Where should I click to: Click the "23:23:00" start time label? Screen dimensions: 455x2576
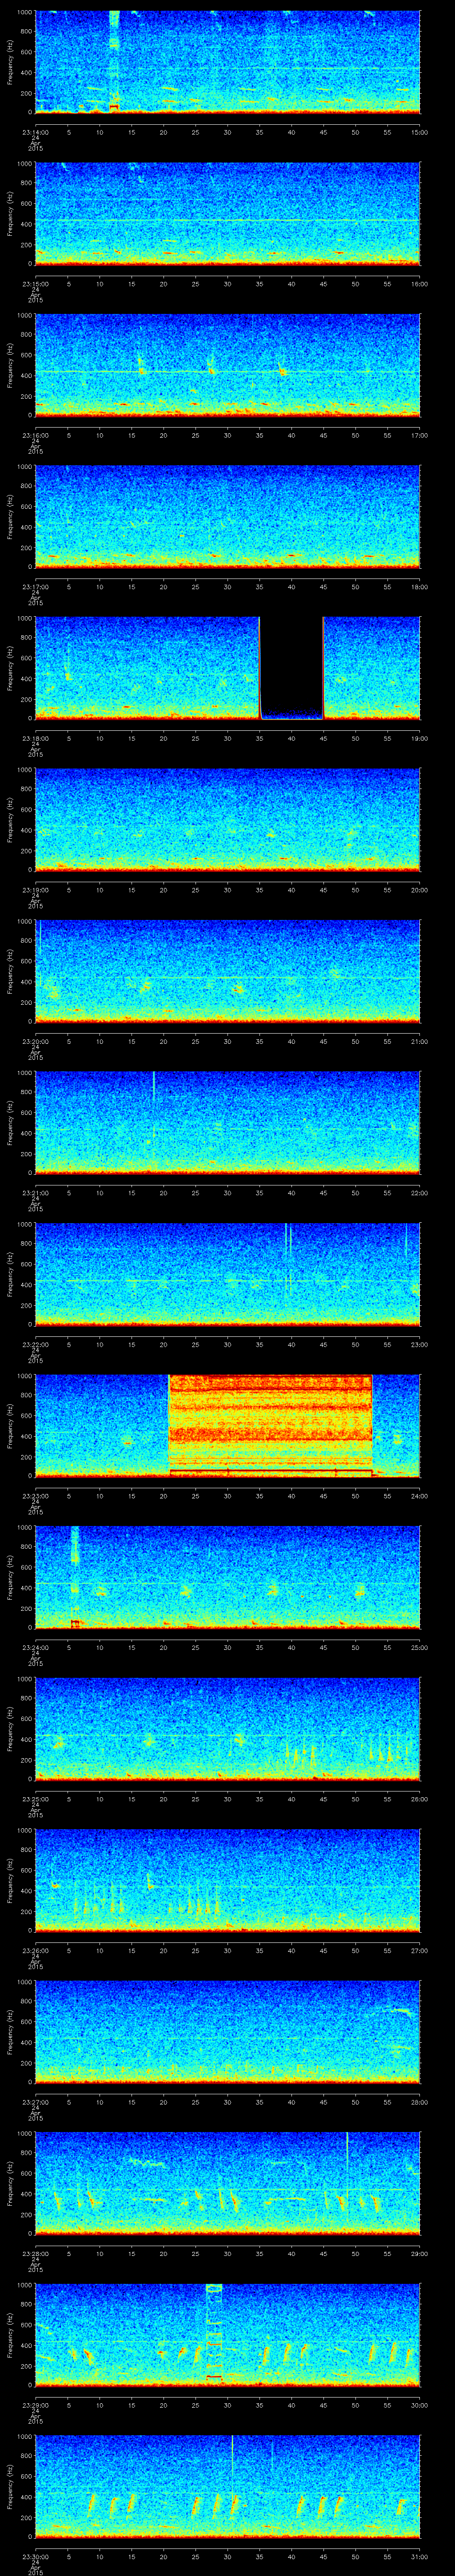(35, 1496)
